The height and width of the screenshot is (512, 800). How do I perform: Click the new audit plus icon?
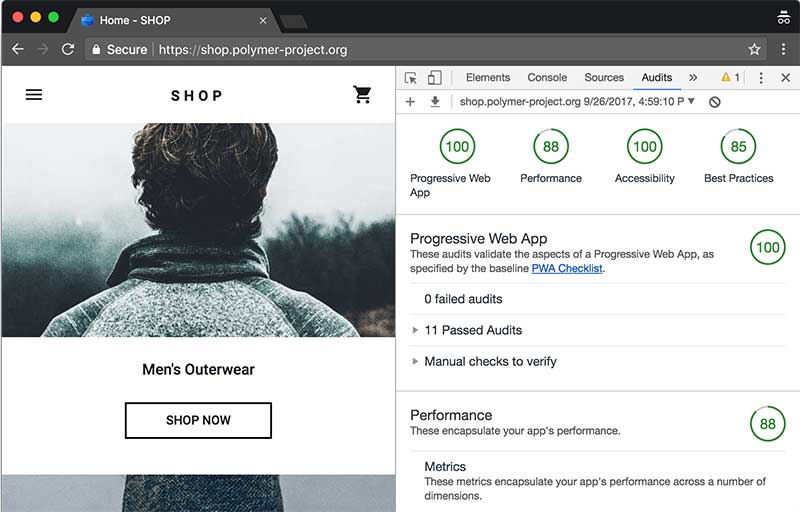410,102
